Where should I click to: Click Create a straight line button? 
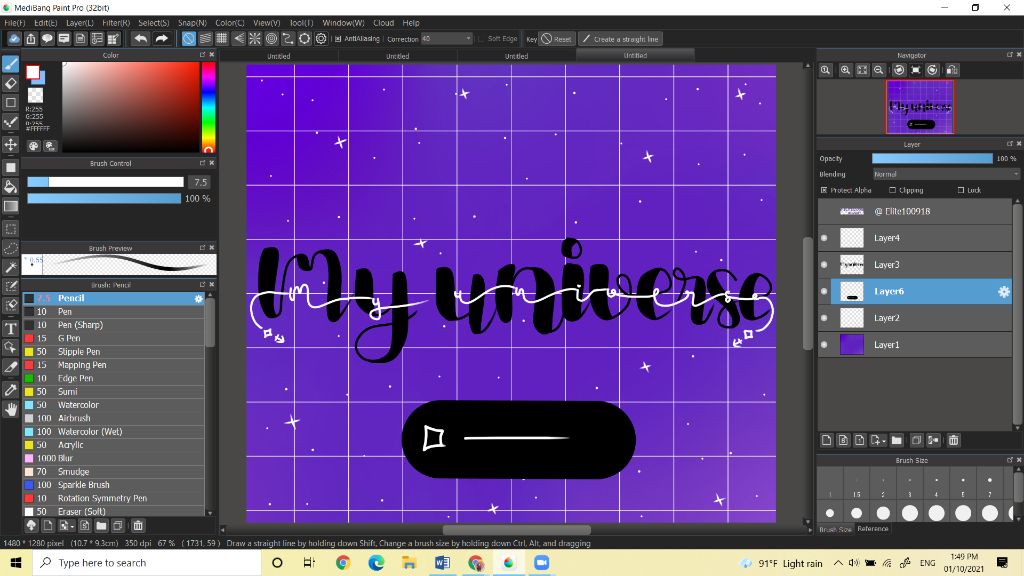point(620,39)
